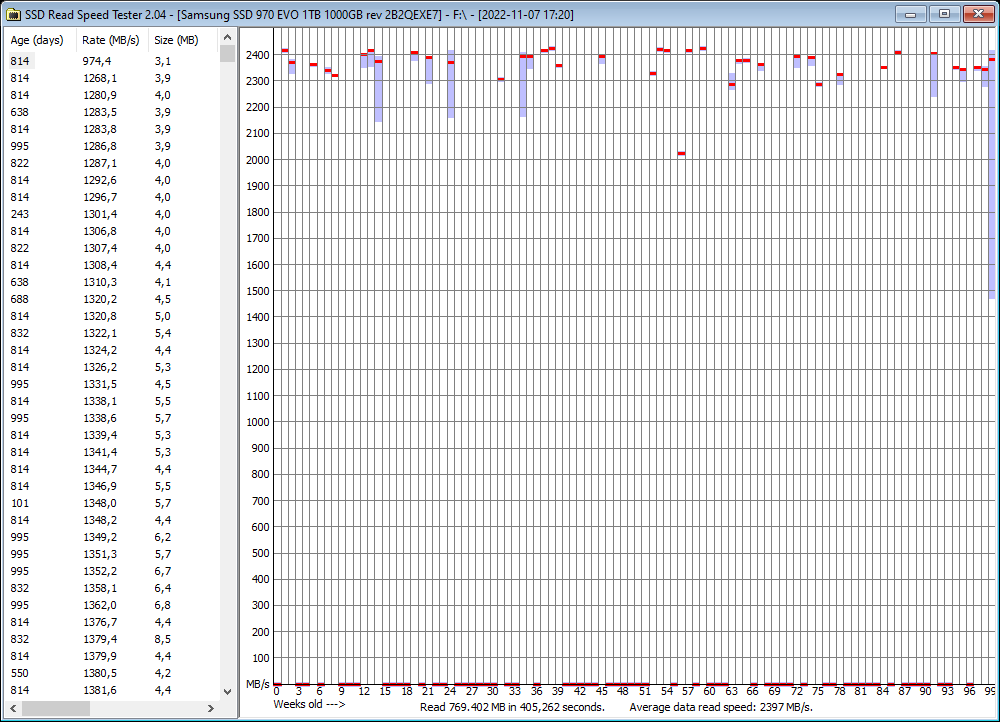The height and width of the screenshot is (722, 1000).
Task: Sort the list by Size (MB) header
Action: point(177,40)
